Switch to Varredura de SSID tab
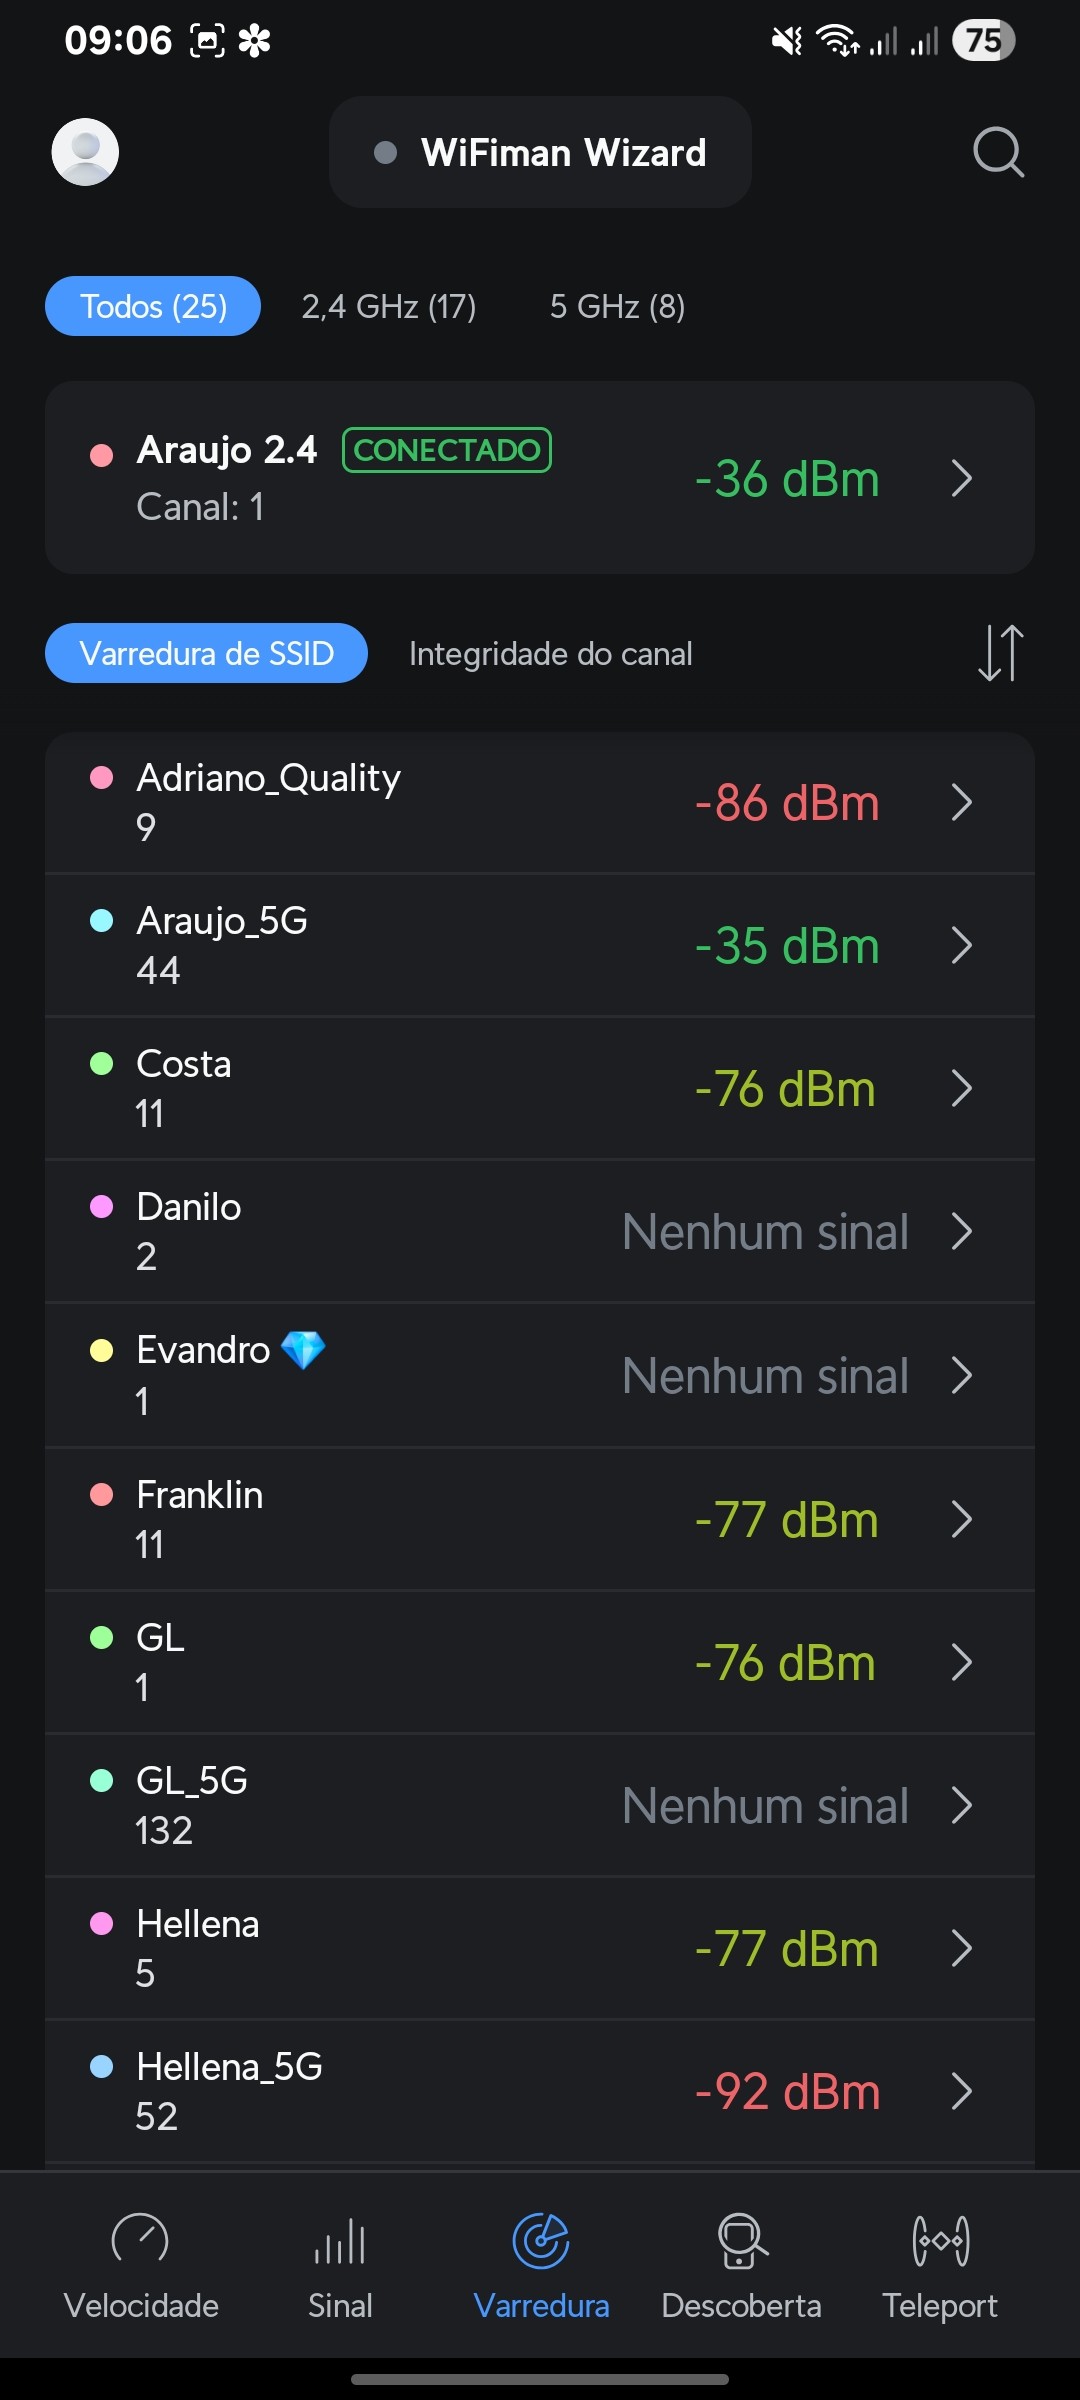 point(206,653)
